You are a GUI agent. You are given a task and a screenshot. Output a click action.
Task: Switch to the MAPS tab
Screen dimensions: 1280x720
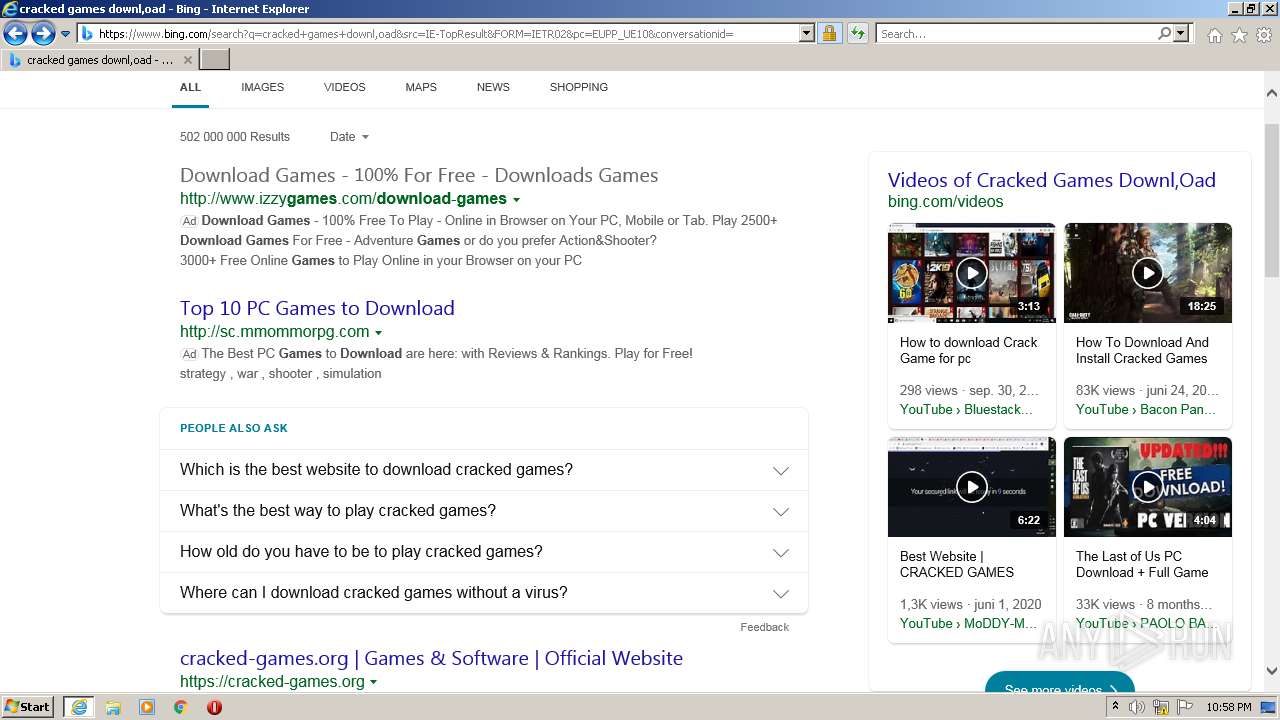421,87
